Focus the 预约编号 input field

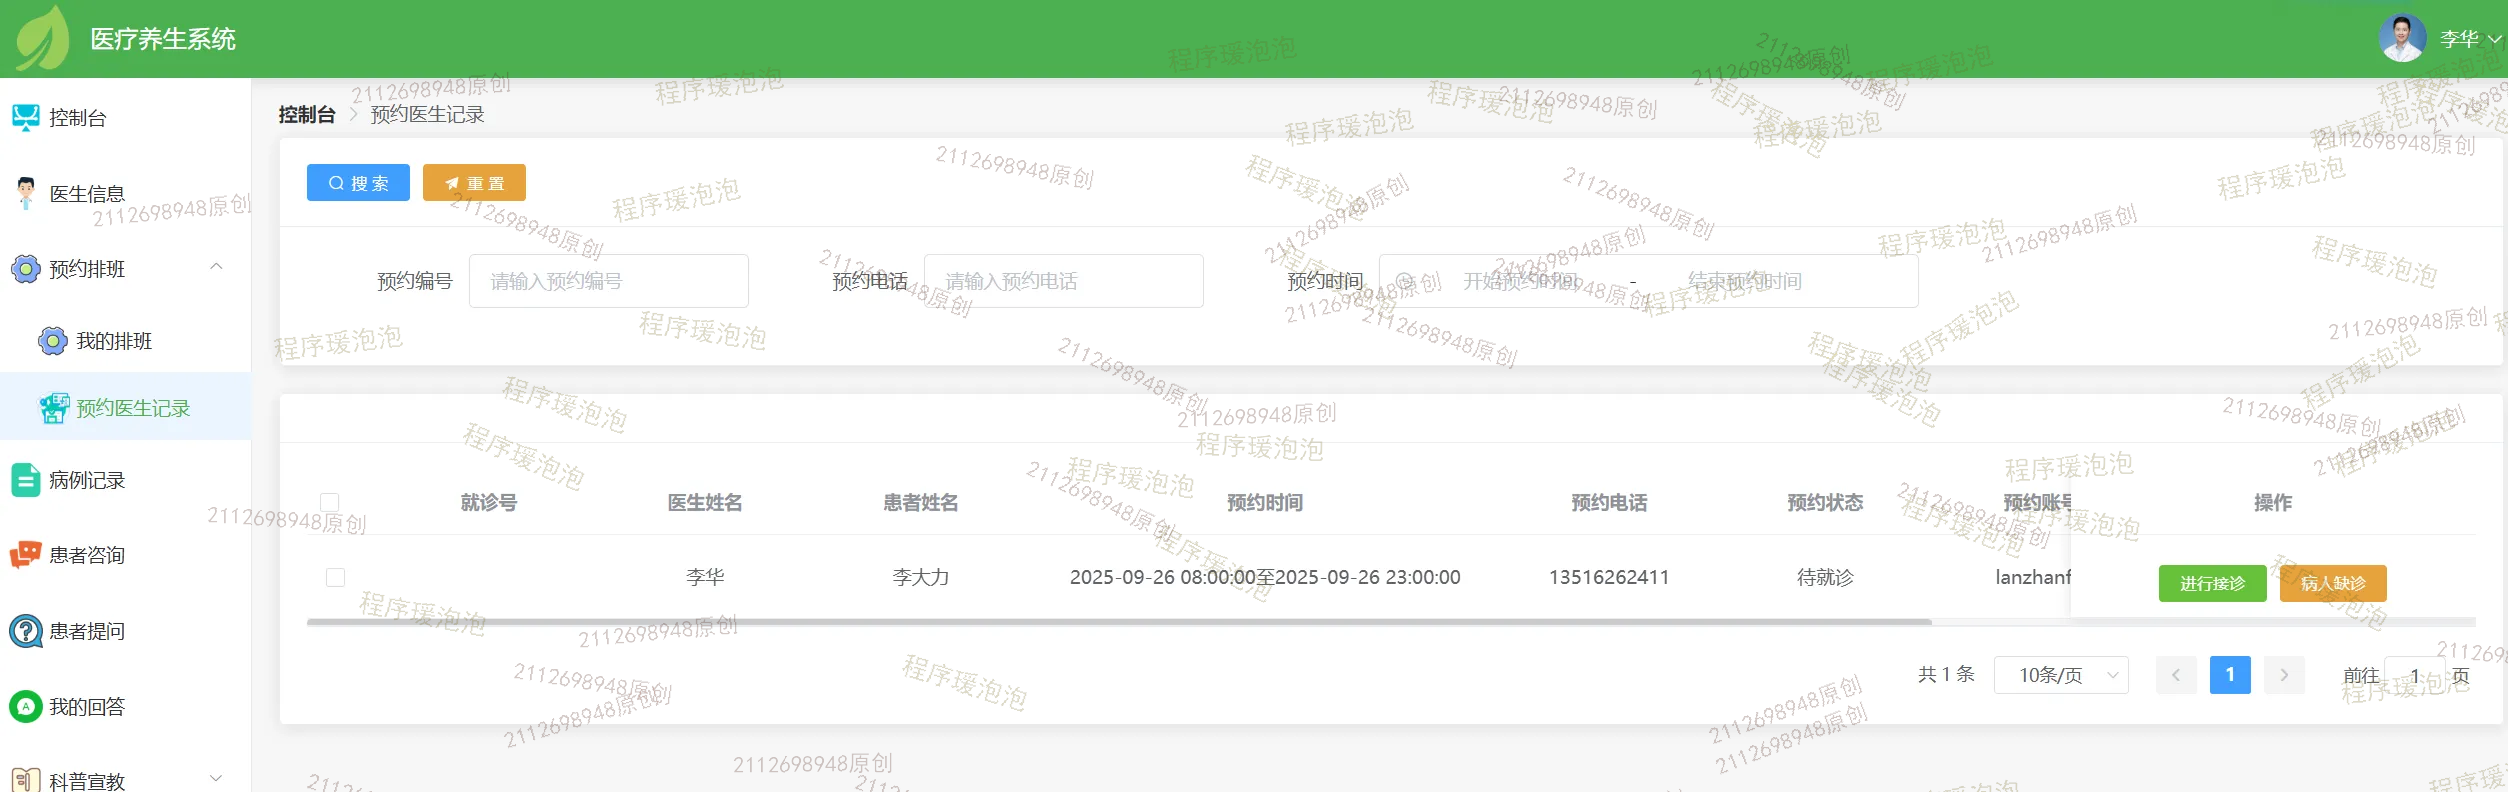[x=608, y=281]
